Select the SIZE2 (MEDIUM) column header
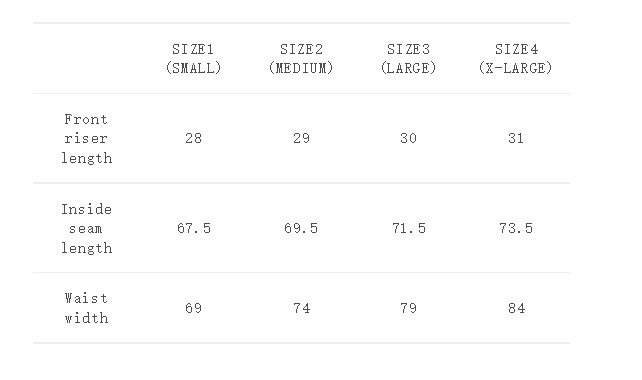642x380 pixels. (x=301, y=59)
